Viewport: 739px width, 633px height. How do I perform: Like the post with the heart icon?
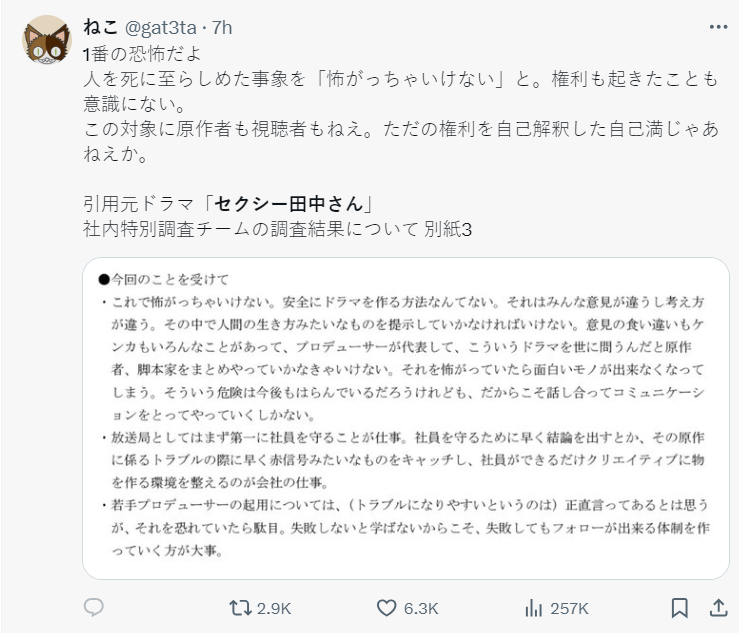pyautogui.click(x=387, y=607)
